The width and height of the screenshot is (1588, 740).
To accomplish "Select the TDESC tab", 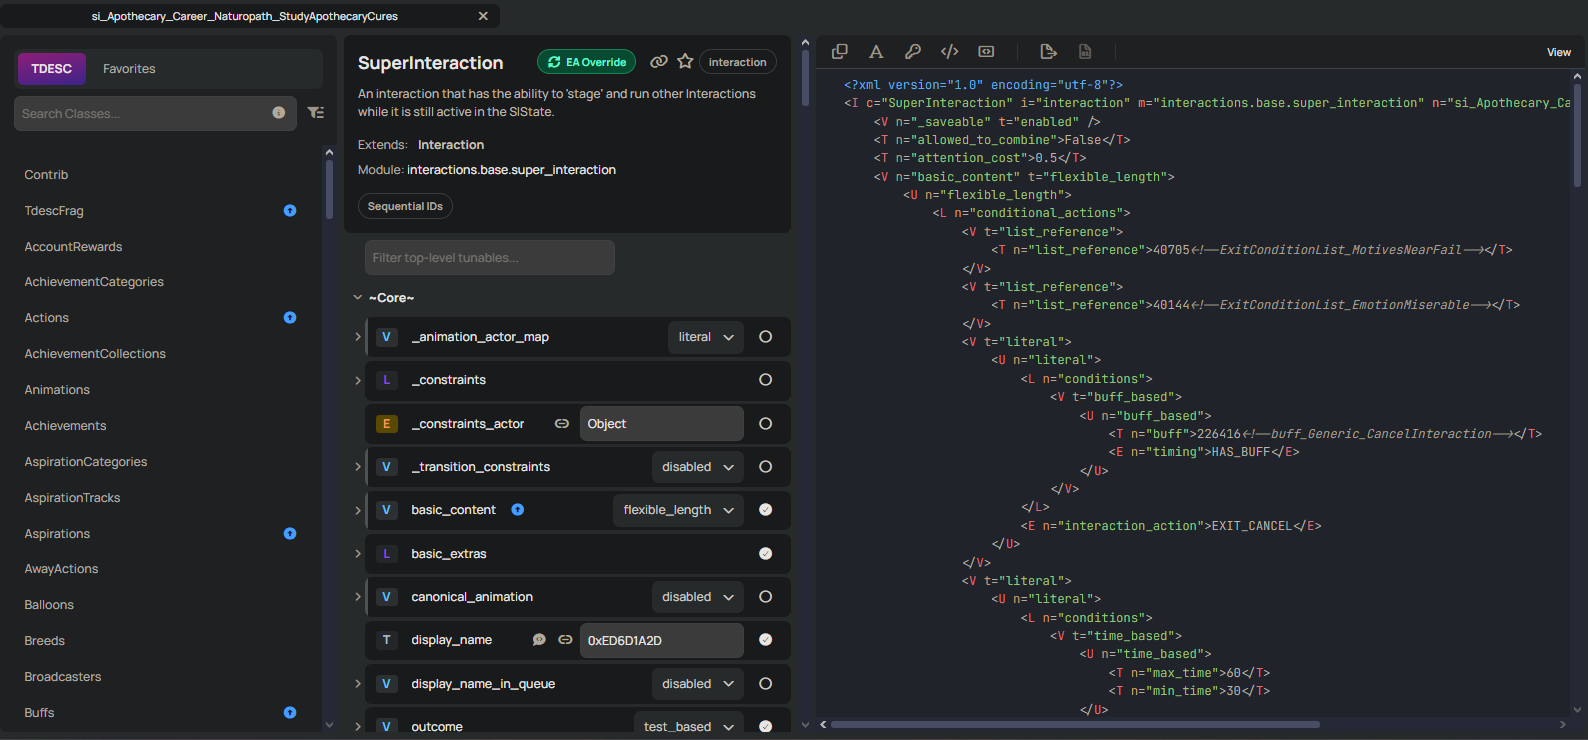I will [51, 69].
